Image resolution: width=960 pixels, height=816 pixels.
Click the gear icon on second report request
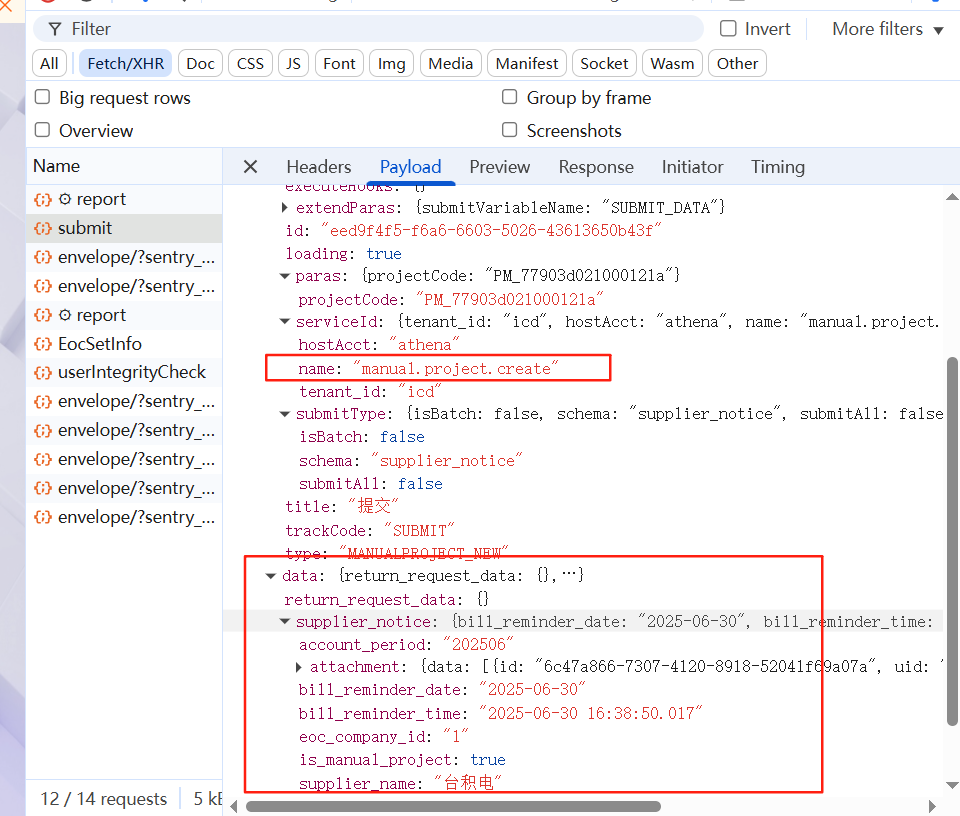65,315
